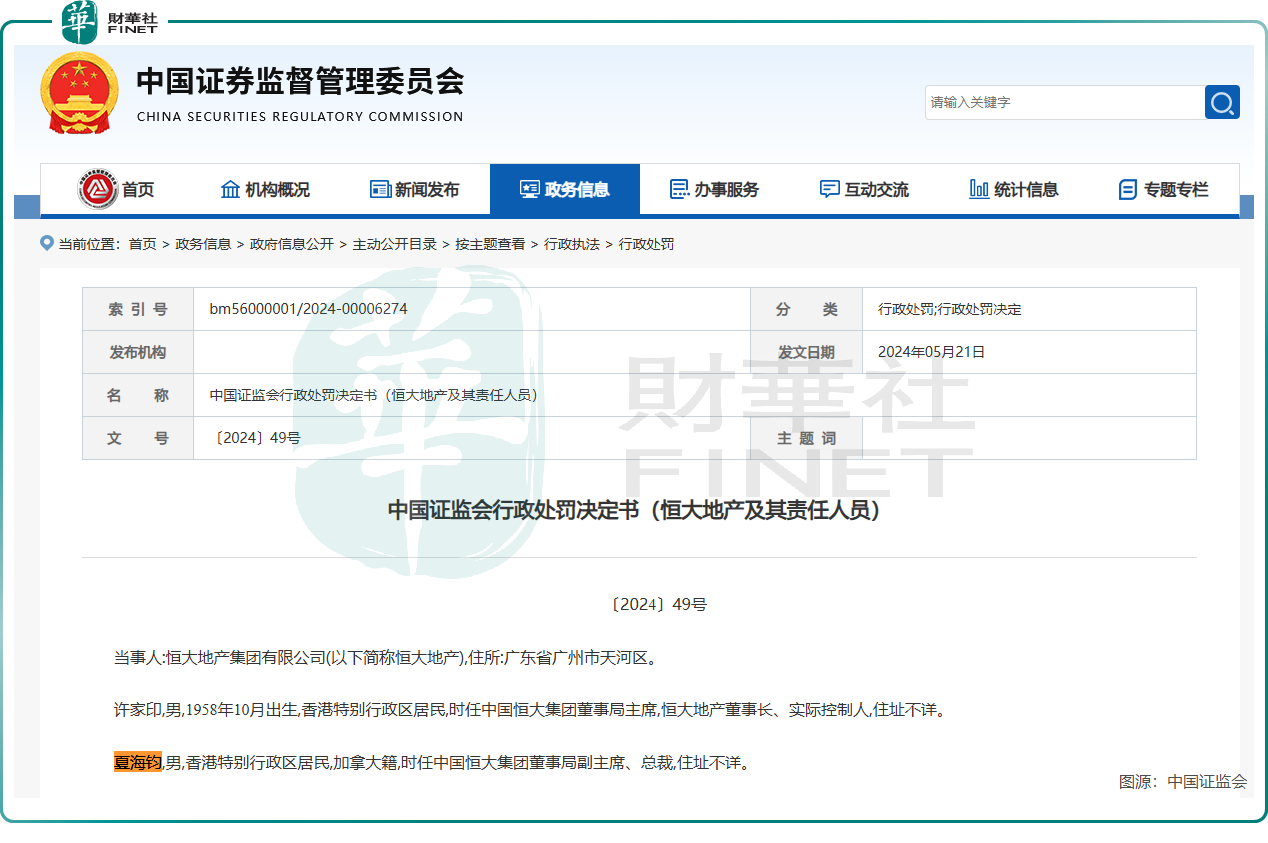This screenshot has width=1268, height=843.
Task: Click the 发文日期 label cell
Action: coord(807,352)
